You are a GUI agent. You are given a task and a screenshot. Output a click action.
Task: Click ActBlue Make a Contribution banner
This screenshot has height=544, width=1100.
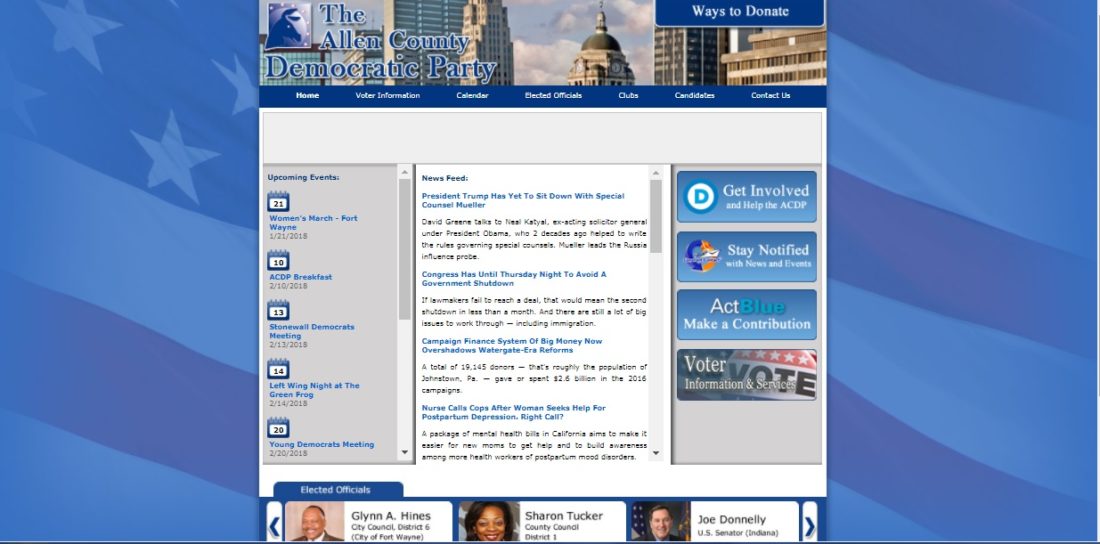pyautogui.click(x=746, y=314)
